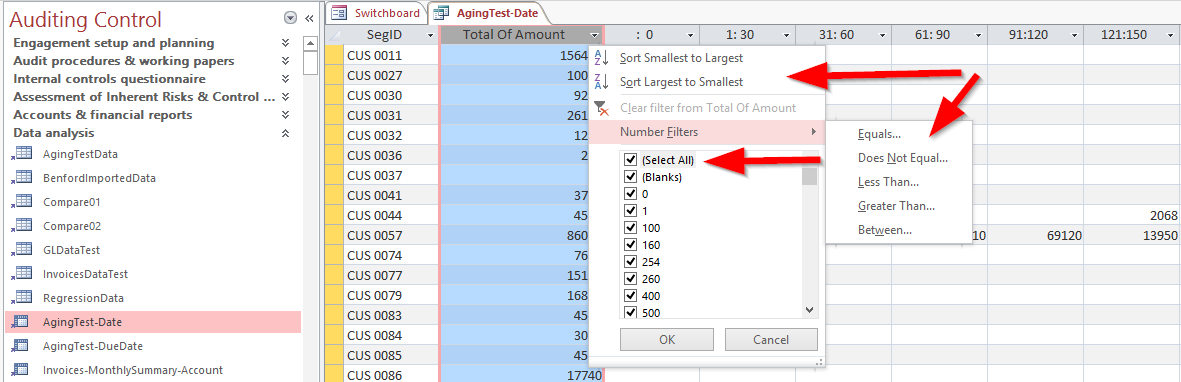Image resolution: width=1181 pixels, height=382 pixels.
Task: Collapse navigation pane with shutter bar button
Action: pos(309,19)
